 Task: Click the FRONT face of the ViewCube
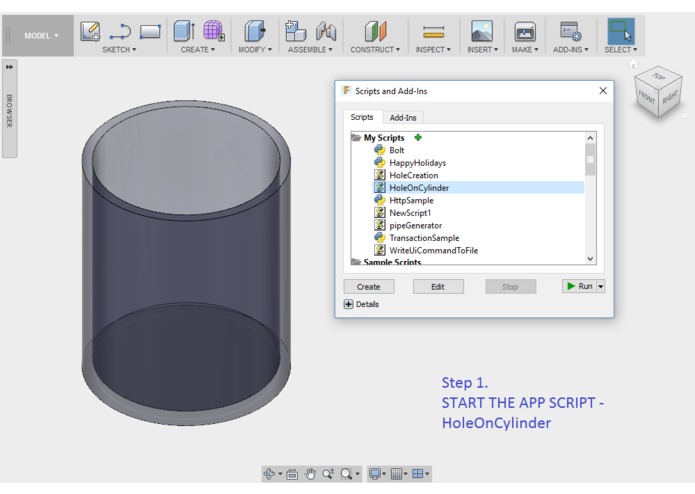(647, 96)
